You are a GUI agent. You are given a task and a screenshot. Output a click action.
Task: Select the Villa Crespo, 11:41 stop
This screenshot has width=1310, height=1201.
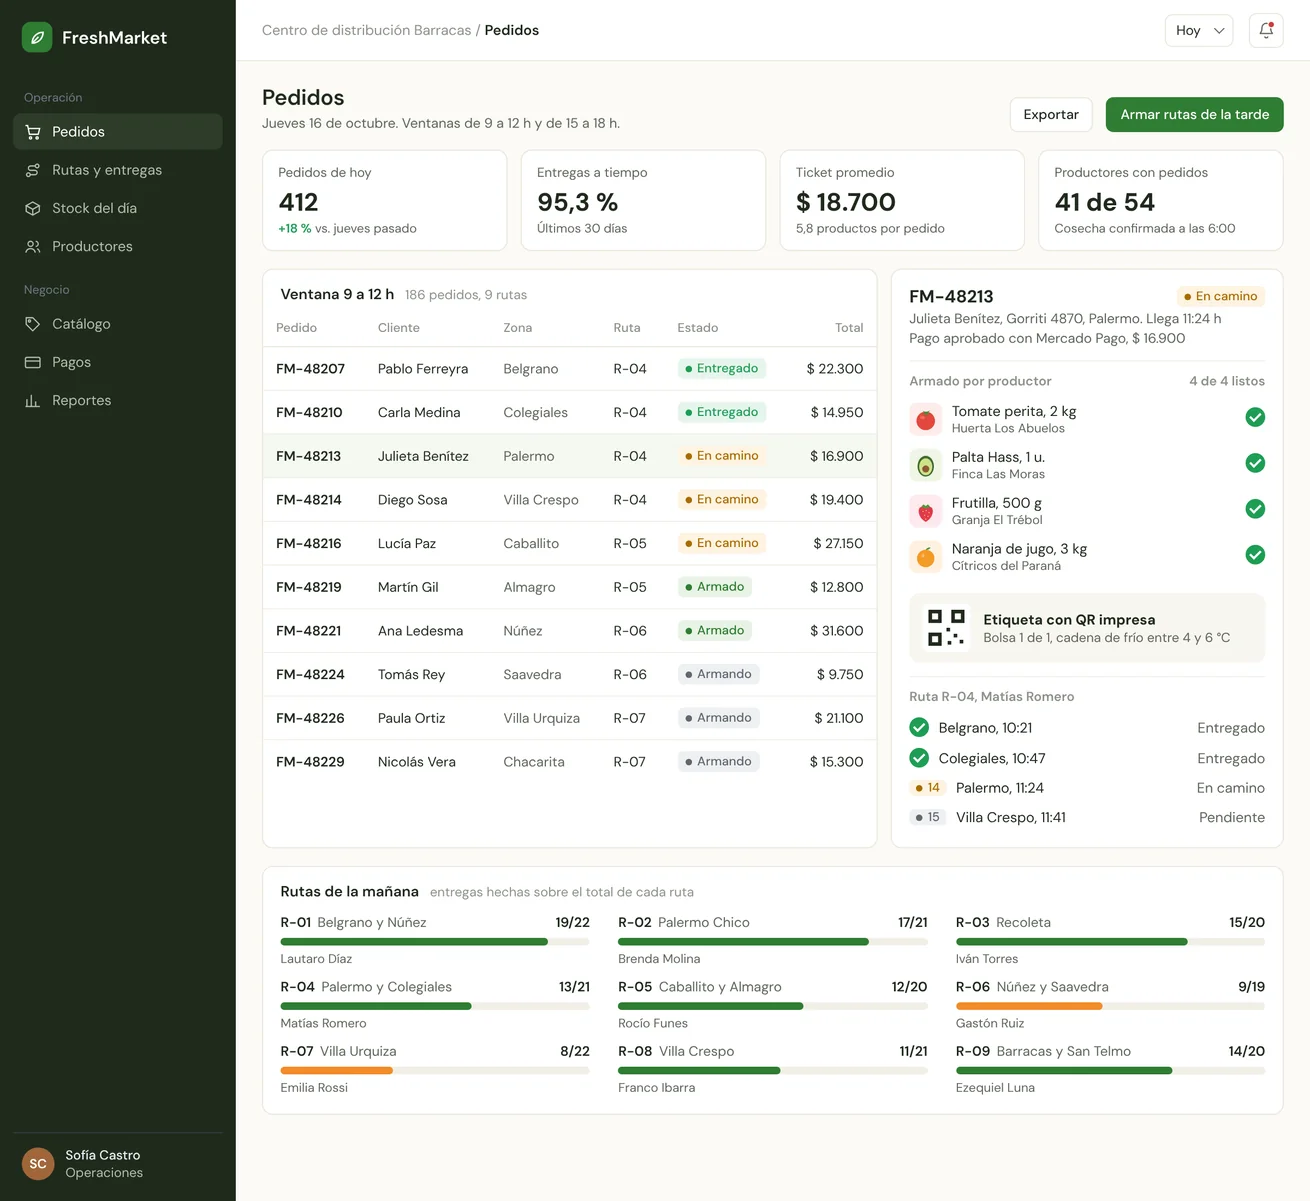(1087, 817)
